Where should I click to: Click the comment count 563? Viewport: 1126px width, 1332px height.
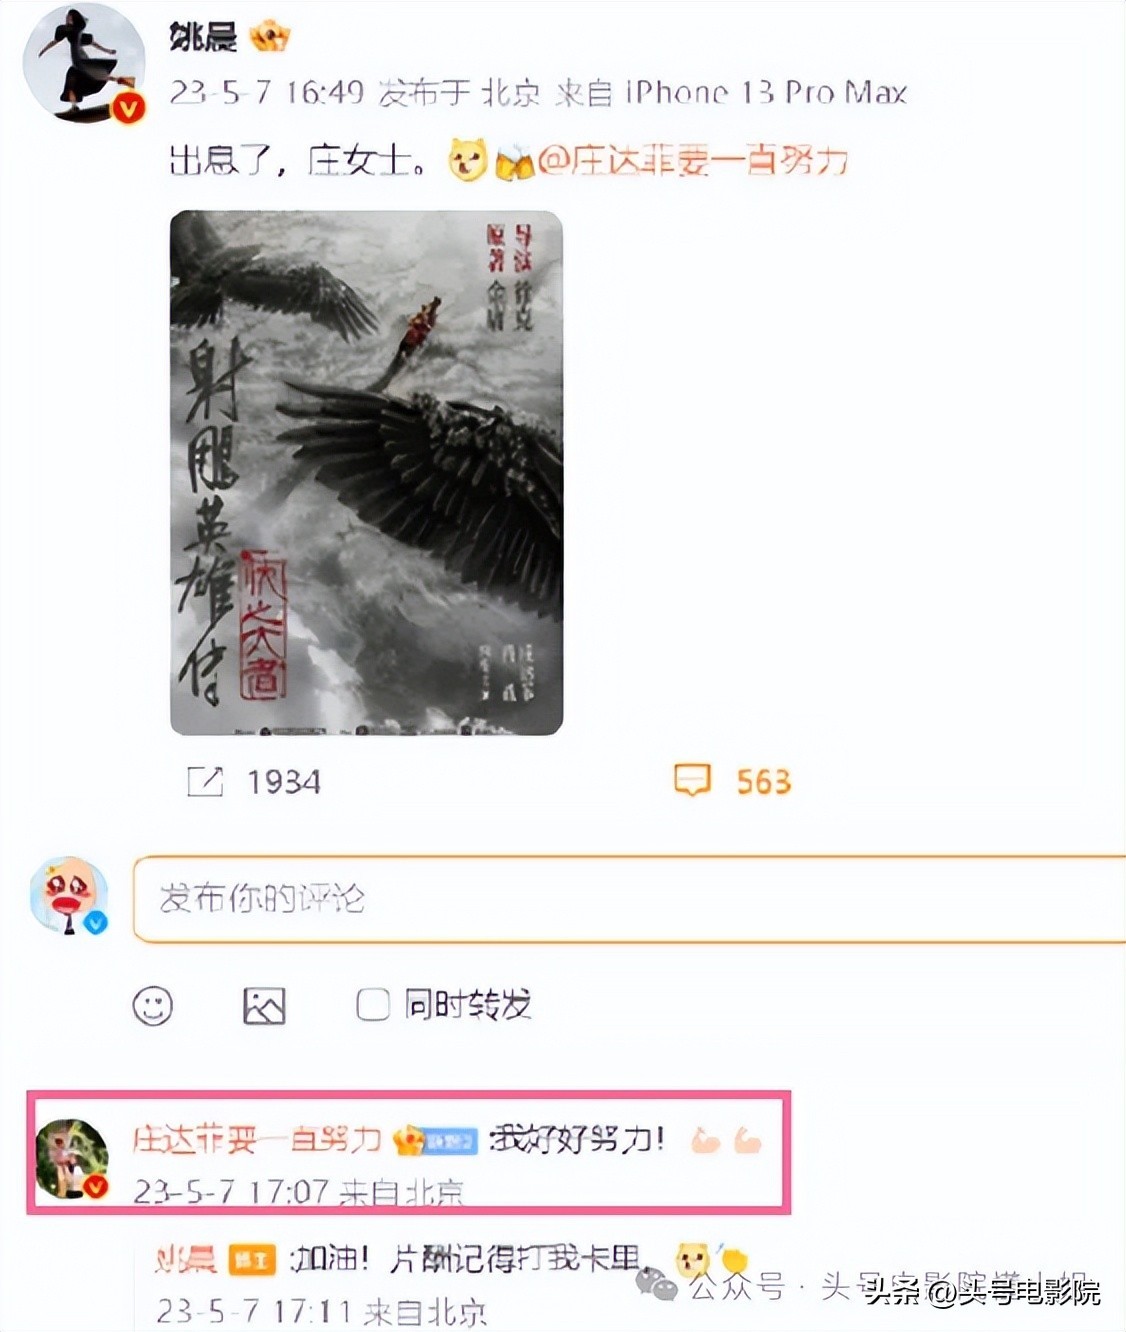[x=764, y=781]
